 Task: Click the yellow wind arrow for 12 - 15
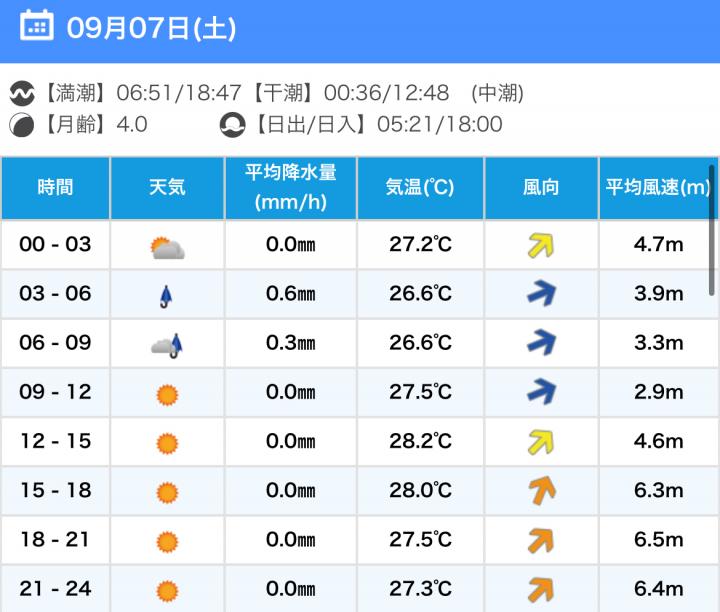click(541, 442)
